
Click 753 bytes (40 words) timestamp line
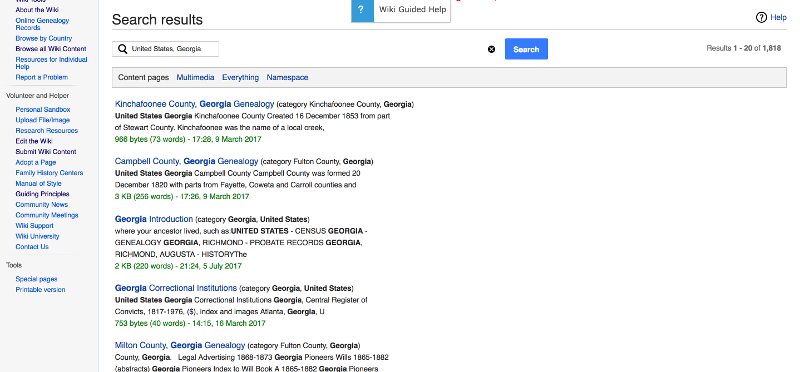(x=190, y=324)
